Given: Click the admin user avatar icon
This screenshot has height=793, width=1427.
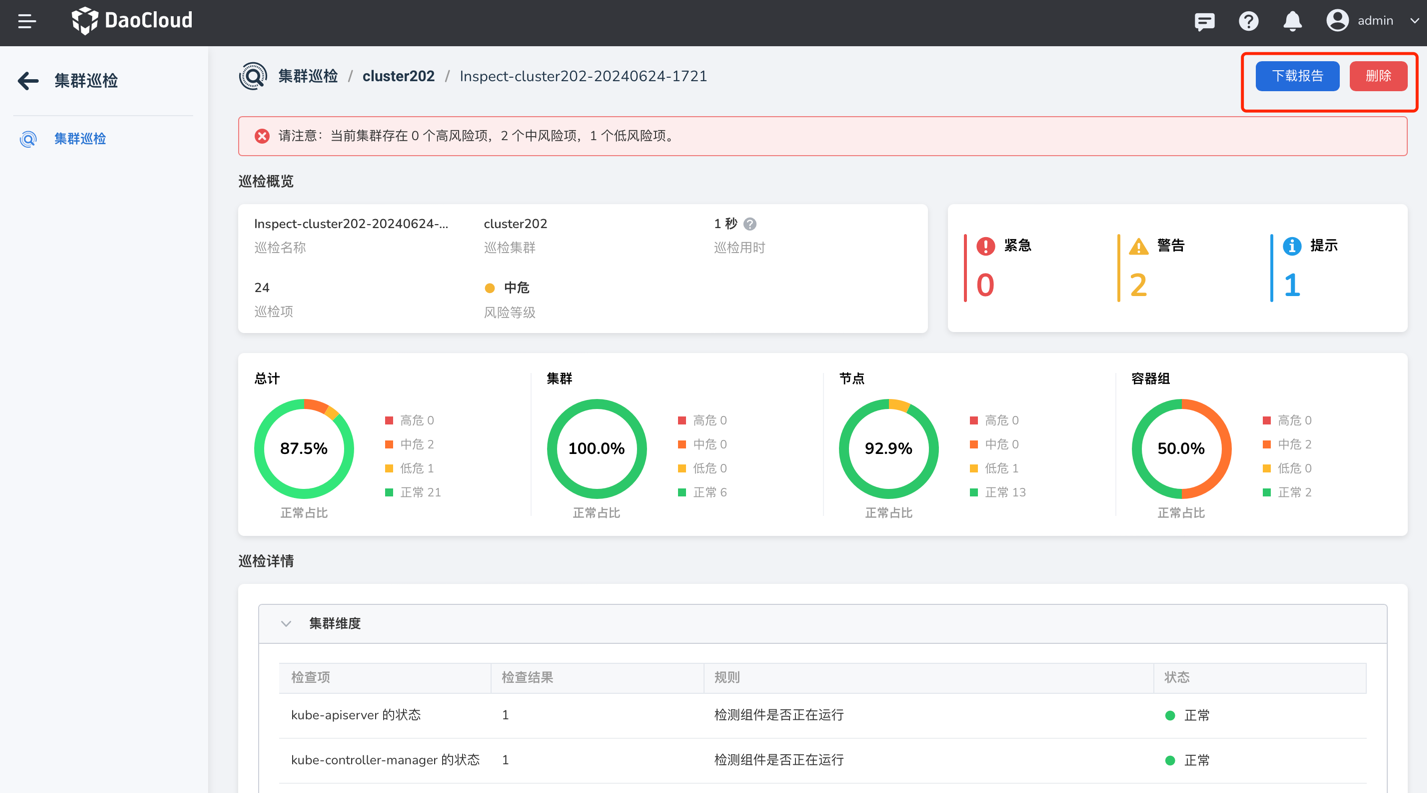Looking at the screenshot, I should pos(1337,21).
